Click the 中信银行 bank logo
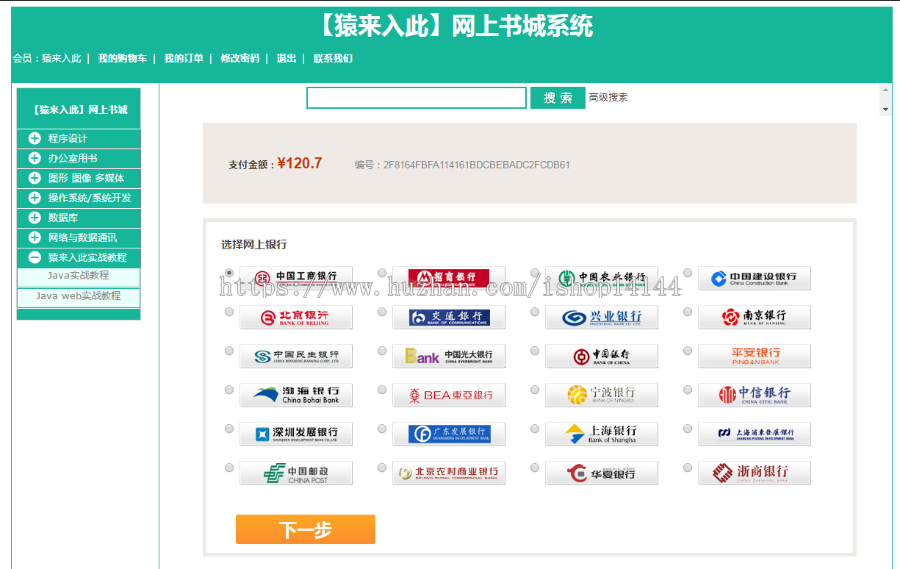 [x=754, y=395]
